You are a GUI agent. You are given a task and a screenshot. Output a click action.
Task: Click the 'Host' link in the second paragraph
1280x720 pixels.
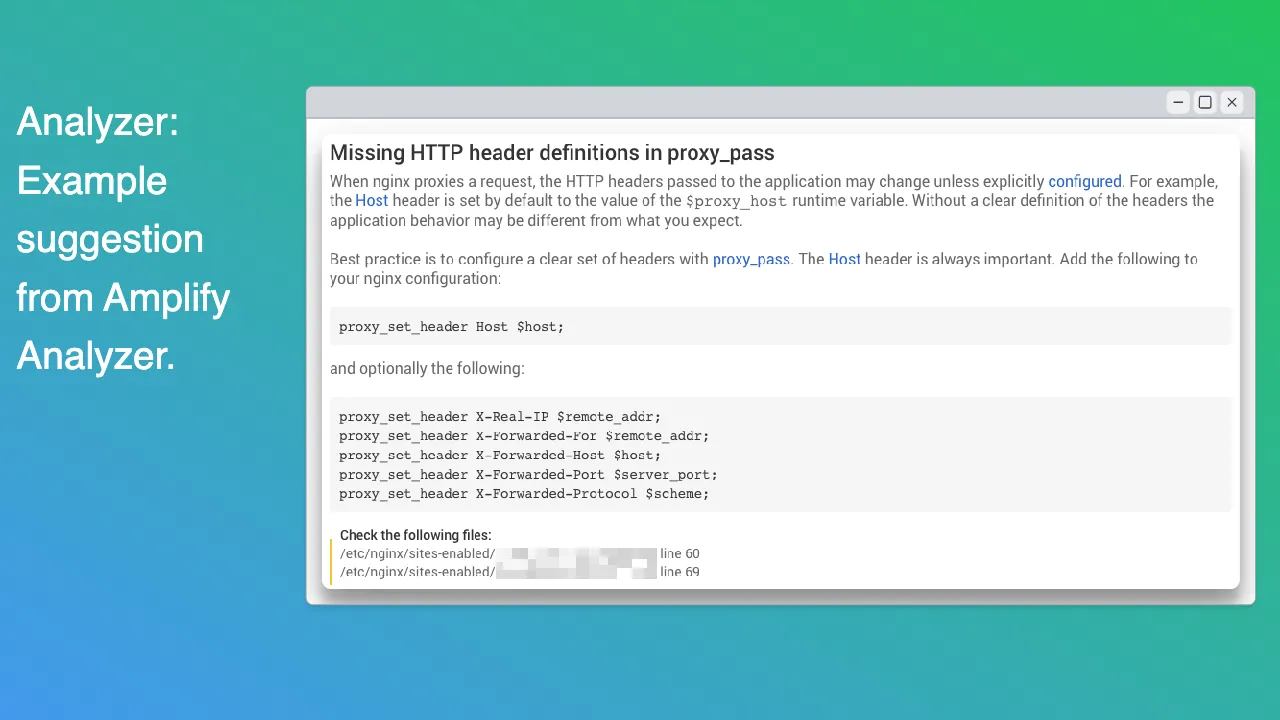844,259
